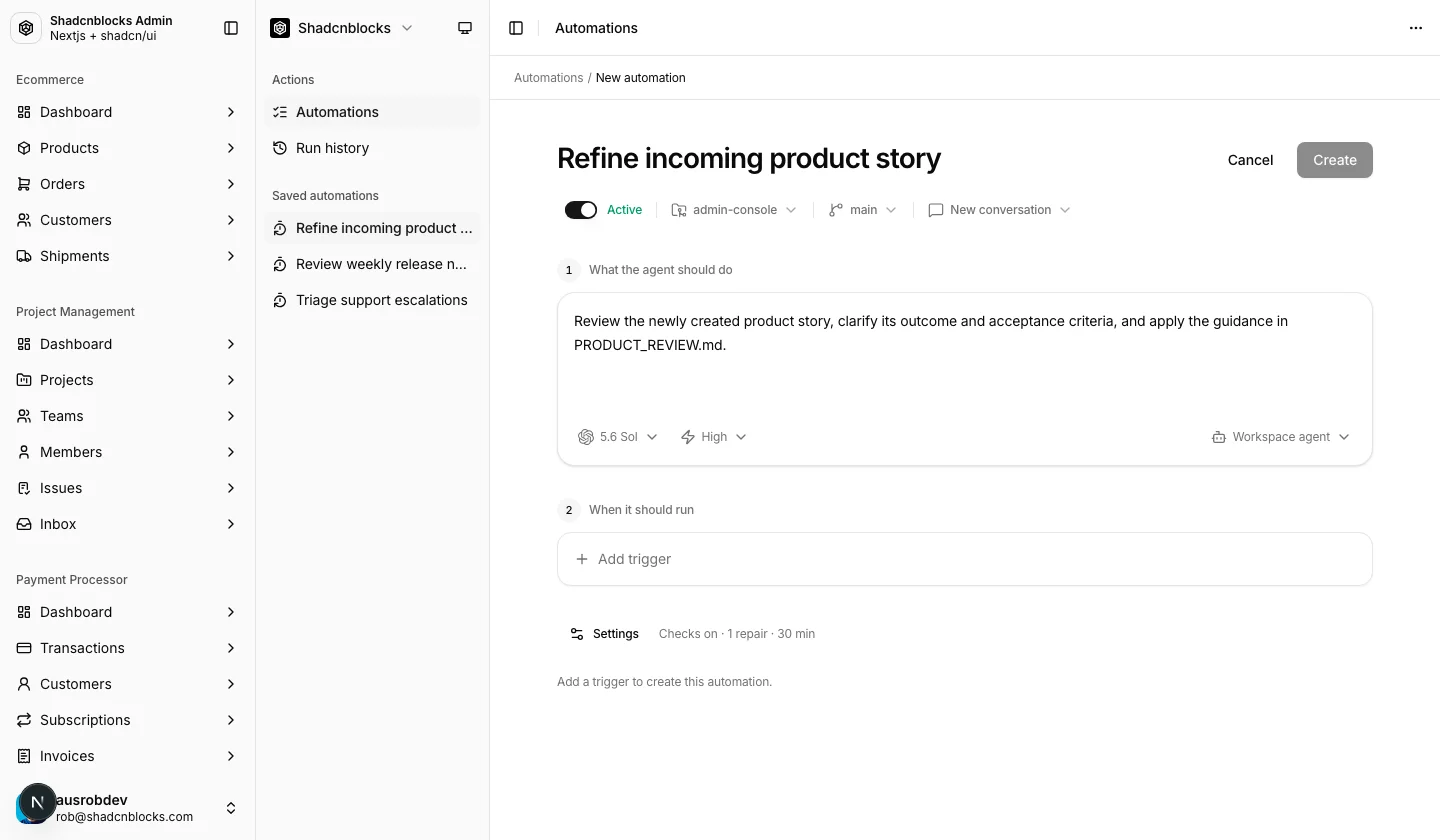Screen dimensions: 1440x840
Task: Open the Workspace agent dropdown
Action: (1281, 437)
